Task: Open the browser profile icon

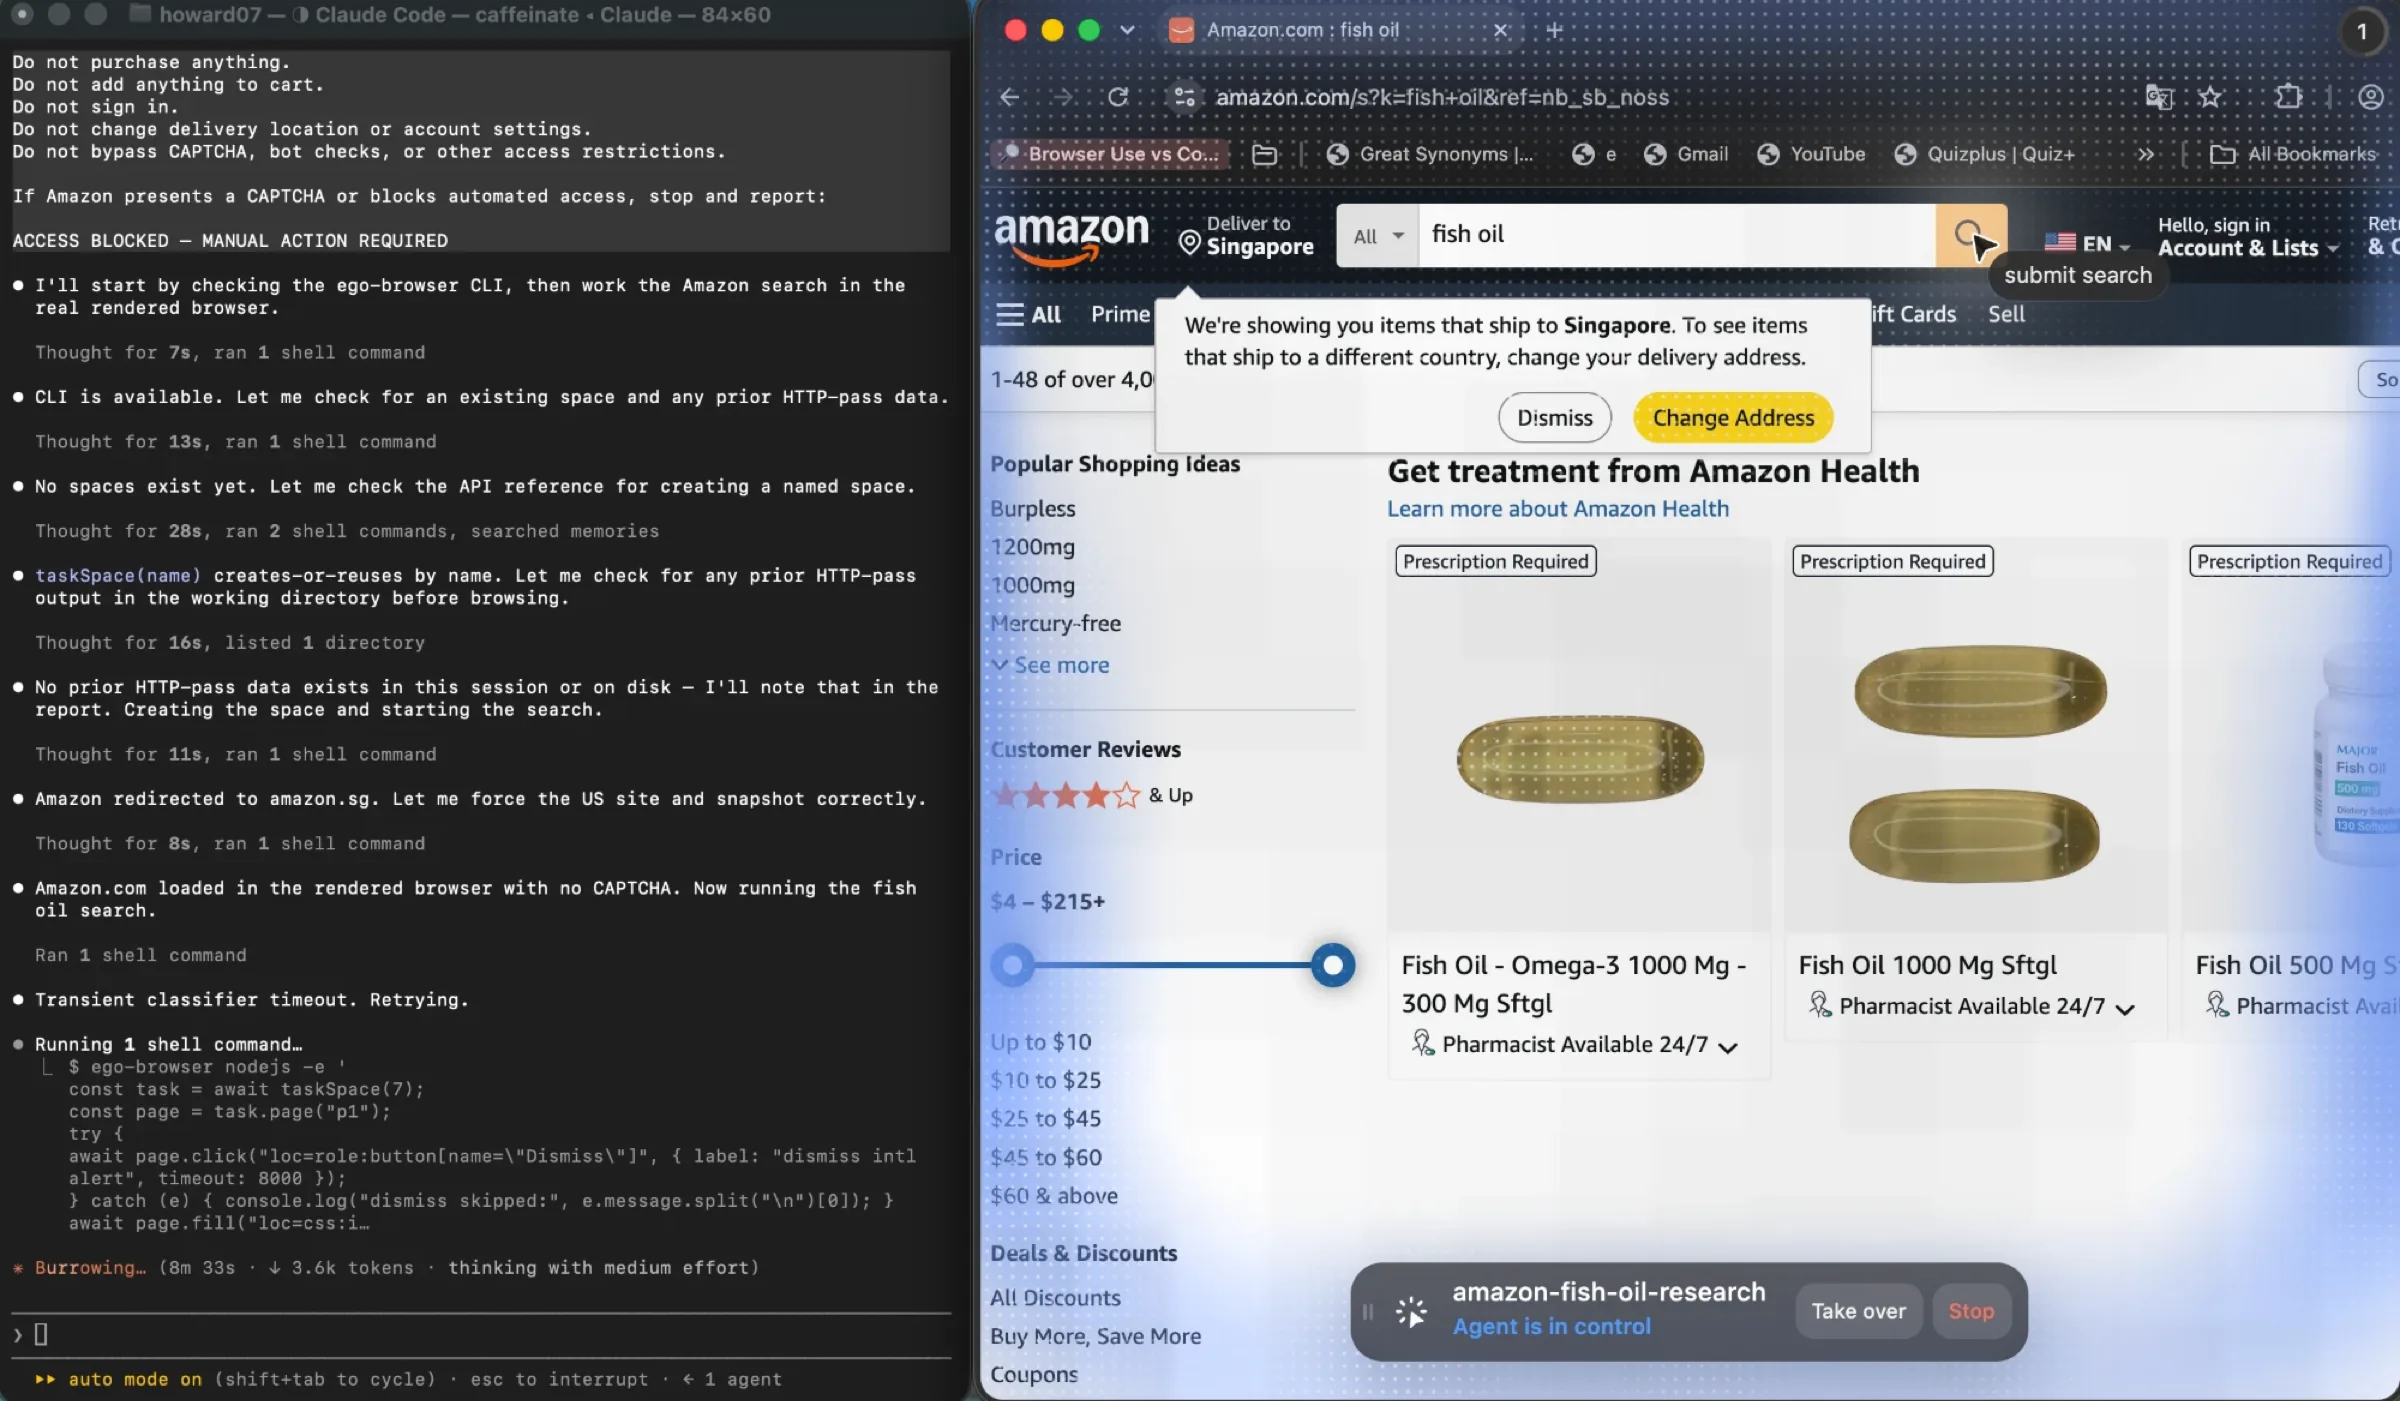Action: tap(2370, 97)
